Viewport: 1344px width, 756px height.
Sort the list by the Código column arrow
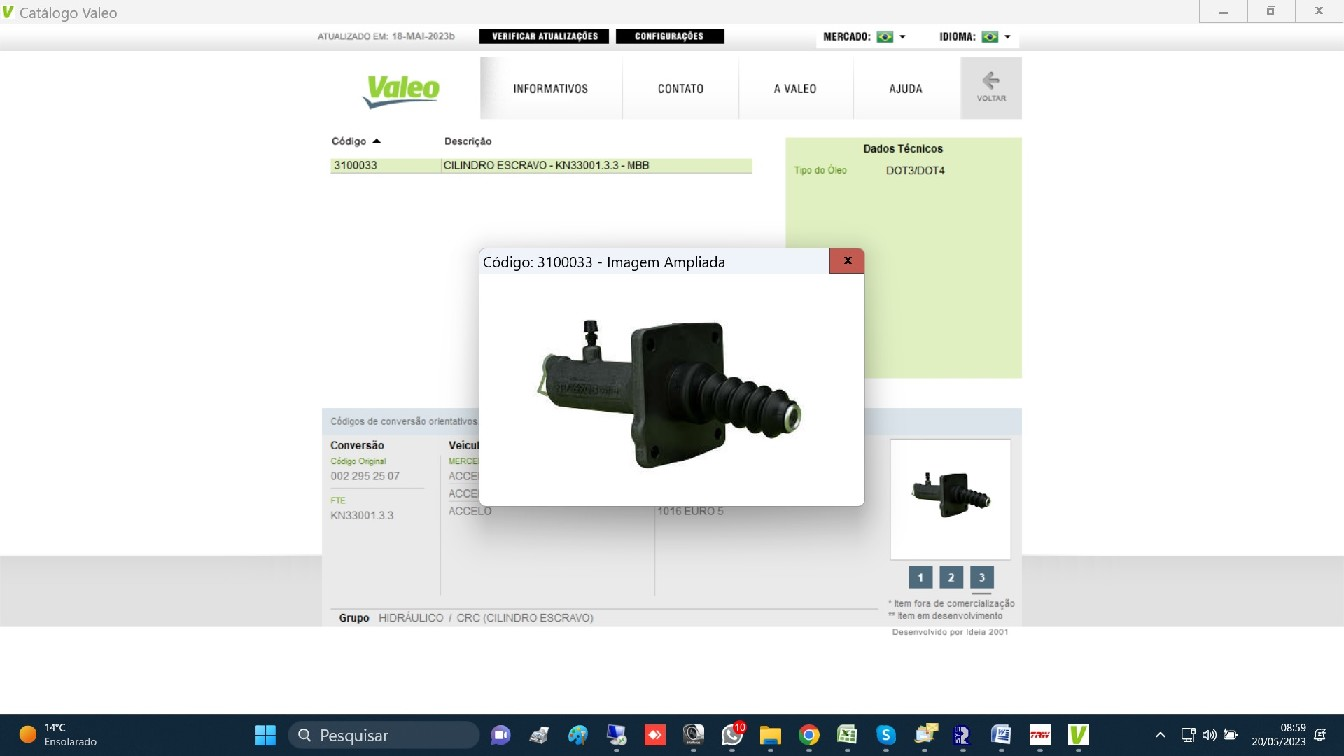point(377,142)
